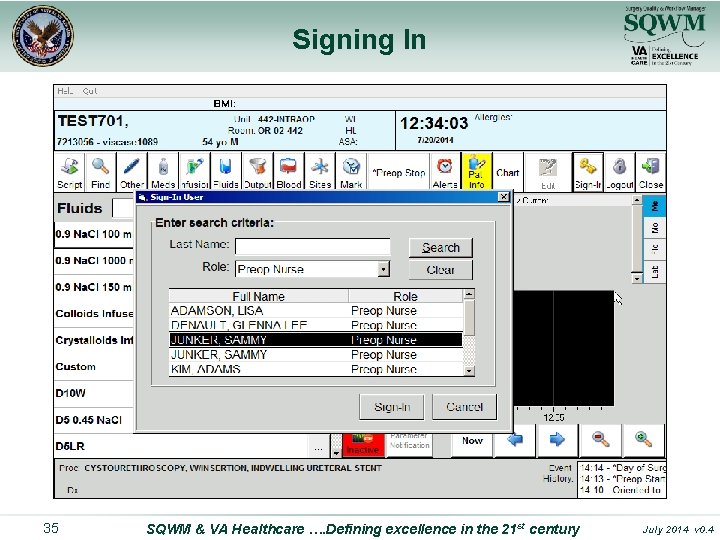Select the Mo side tab
This screenshot has height=540, width=720.
pyautogui.click(x=654, y=228)
